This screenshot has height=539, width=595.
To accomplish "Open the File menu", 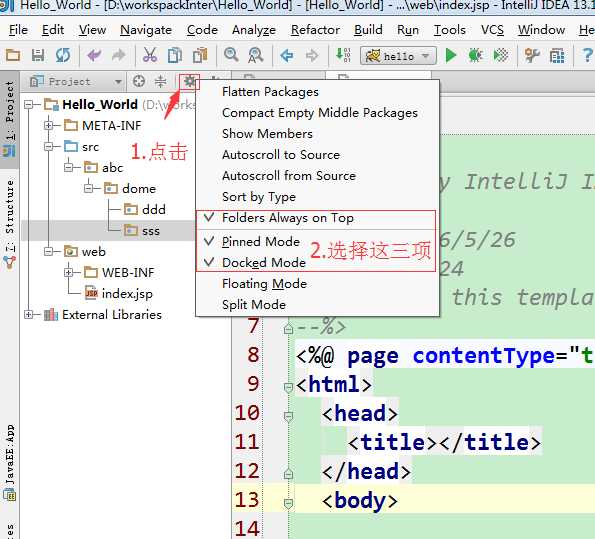I will (x=18, y=30).
